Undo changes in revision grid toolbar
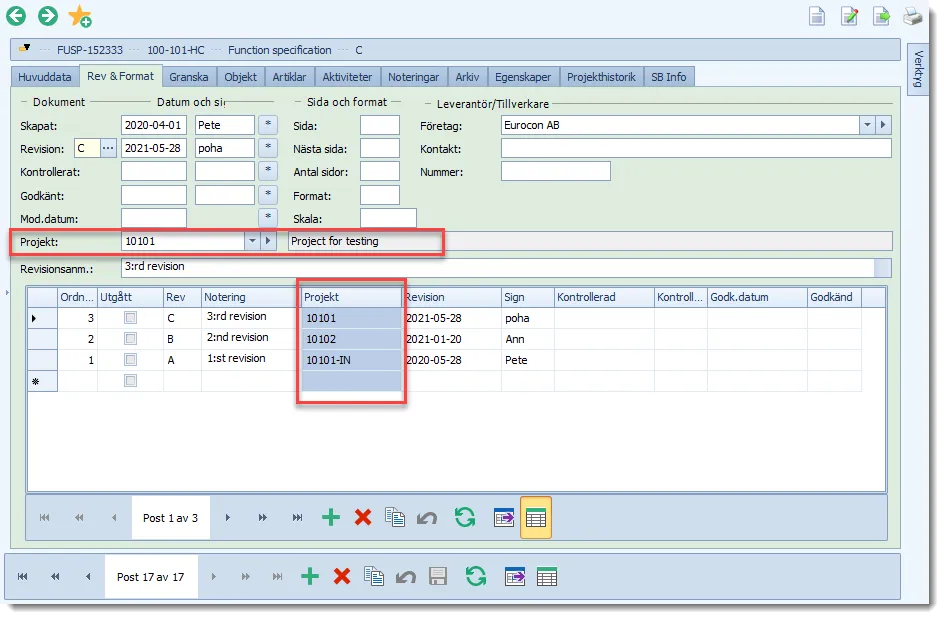This screenshot has height=619, width=944. tap(427, 518)
